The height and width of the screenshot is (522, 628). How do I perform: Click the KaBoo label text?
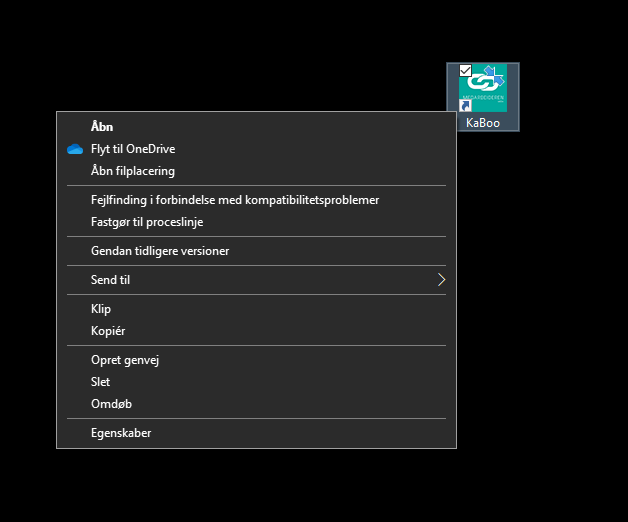tap(483, 123)
